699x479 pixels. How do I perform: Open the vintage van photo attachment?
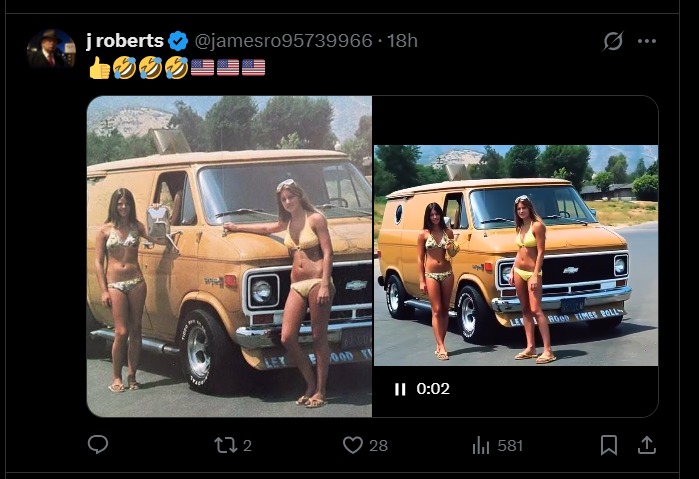229,256
